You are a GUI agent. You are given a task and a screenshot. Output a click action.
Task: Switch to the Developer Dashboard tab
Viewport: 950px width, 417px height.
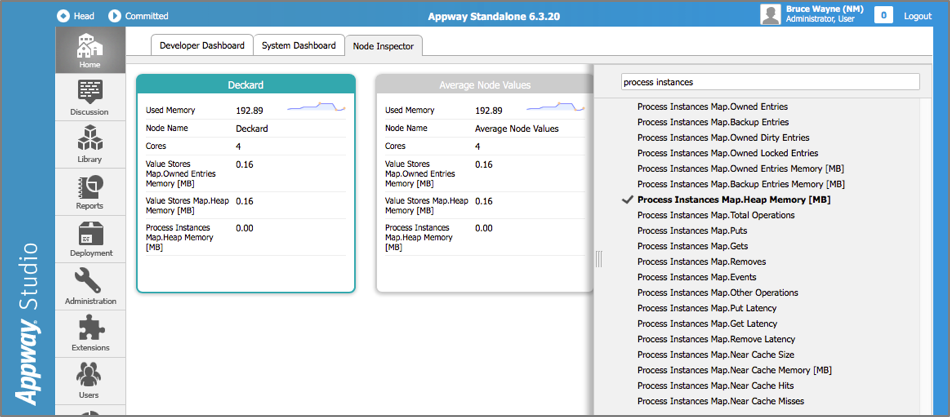[x=202, y=45]
